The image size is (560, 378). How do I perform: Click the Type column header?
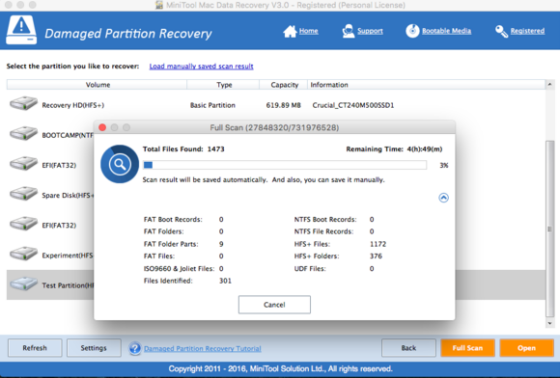point(224,85)
